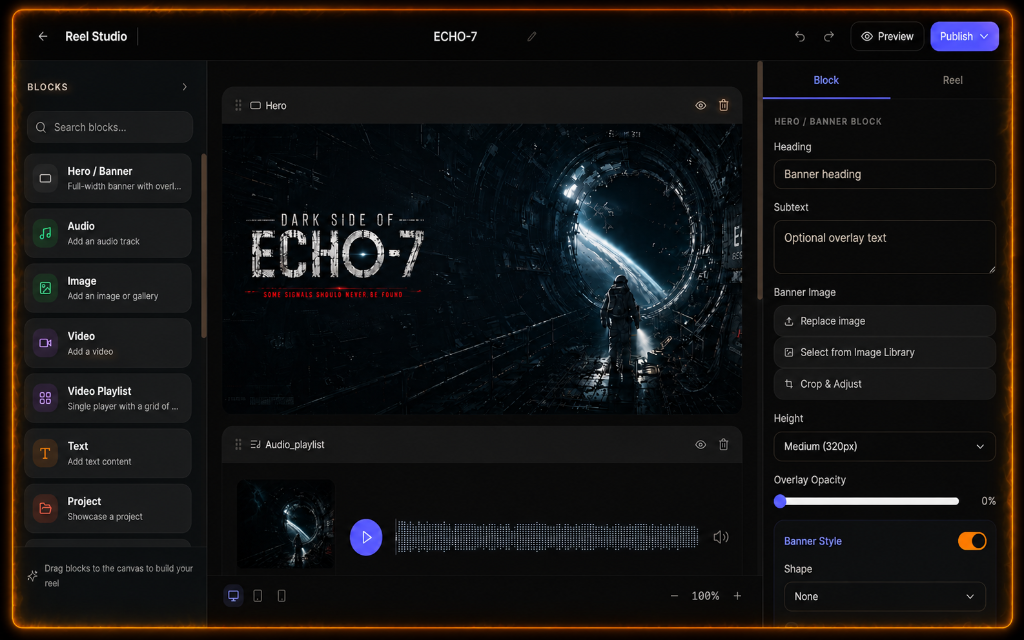Switch to desktop preview mode
Image resolution: width=1024 pixels, height=640 pixels.
(233, 596)
